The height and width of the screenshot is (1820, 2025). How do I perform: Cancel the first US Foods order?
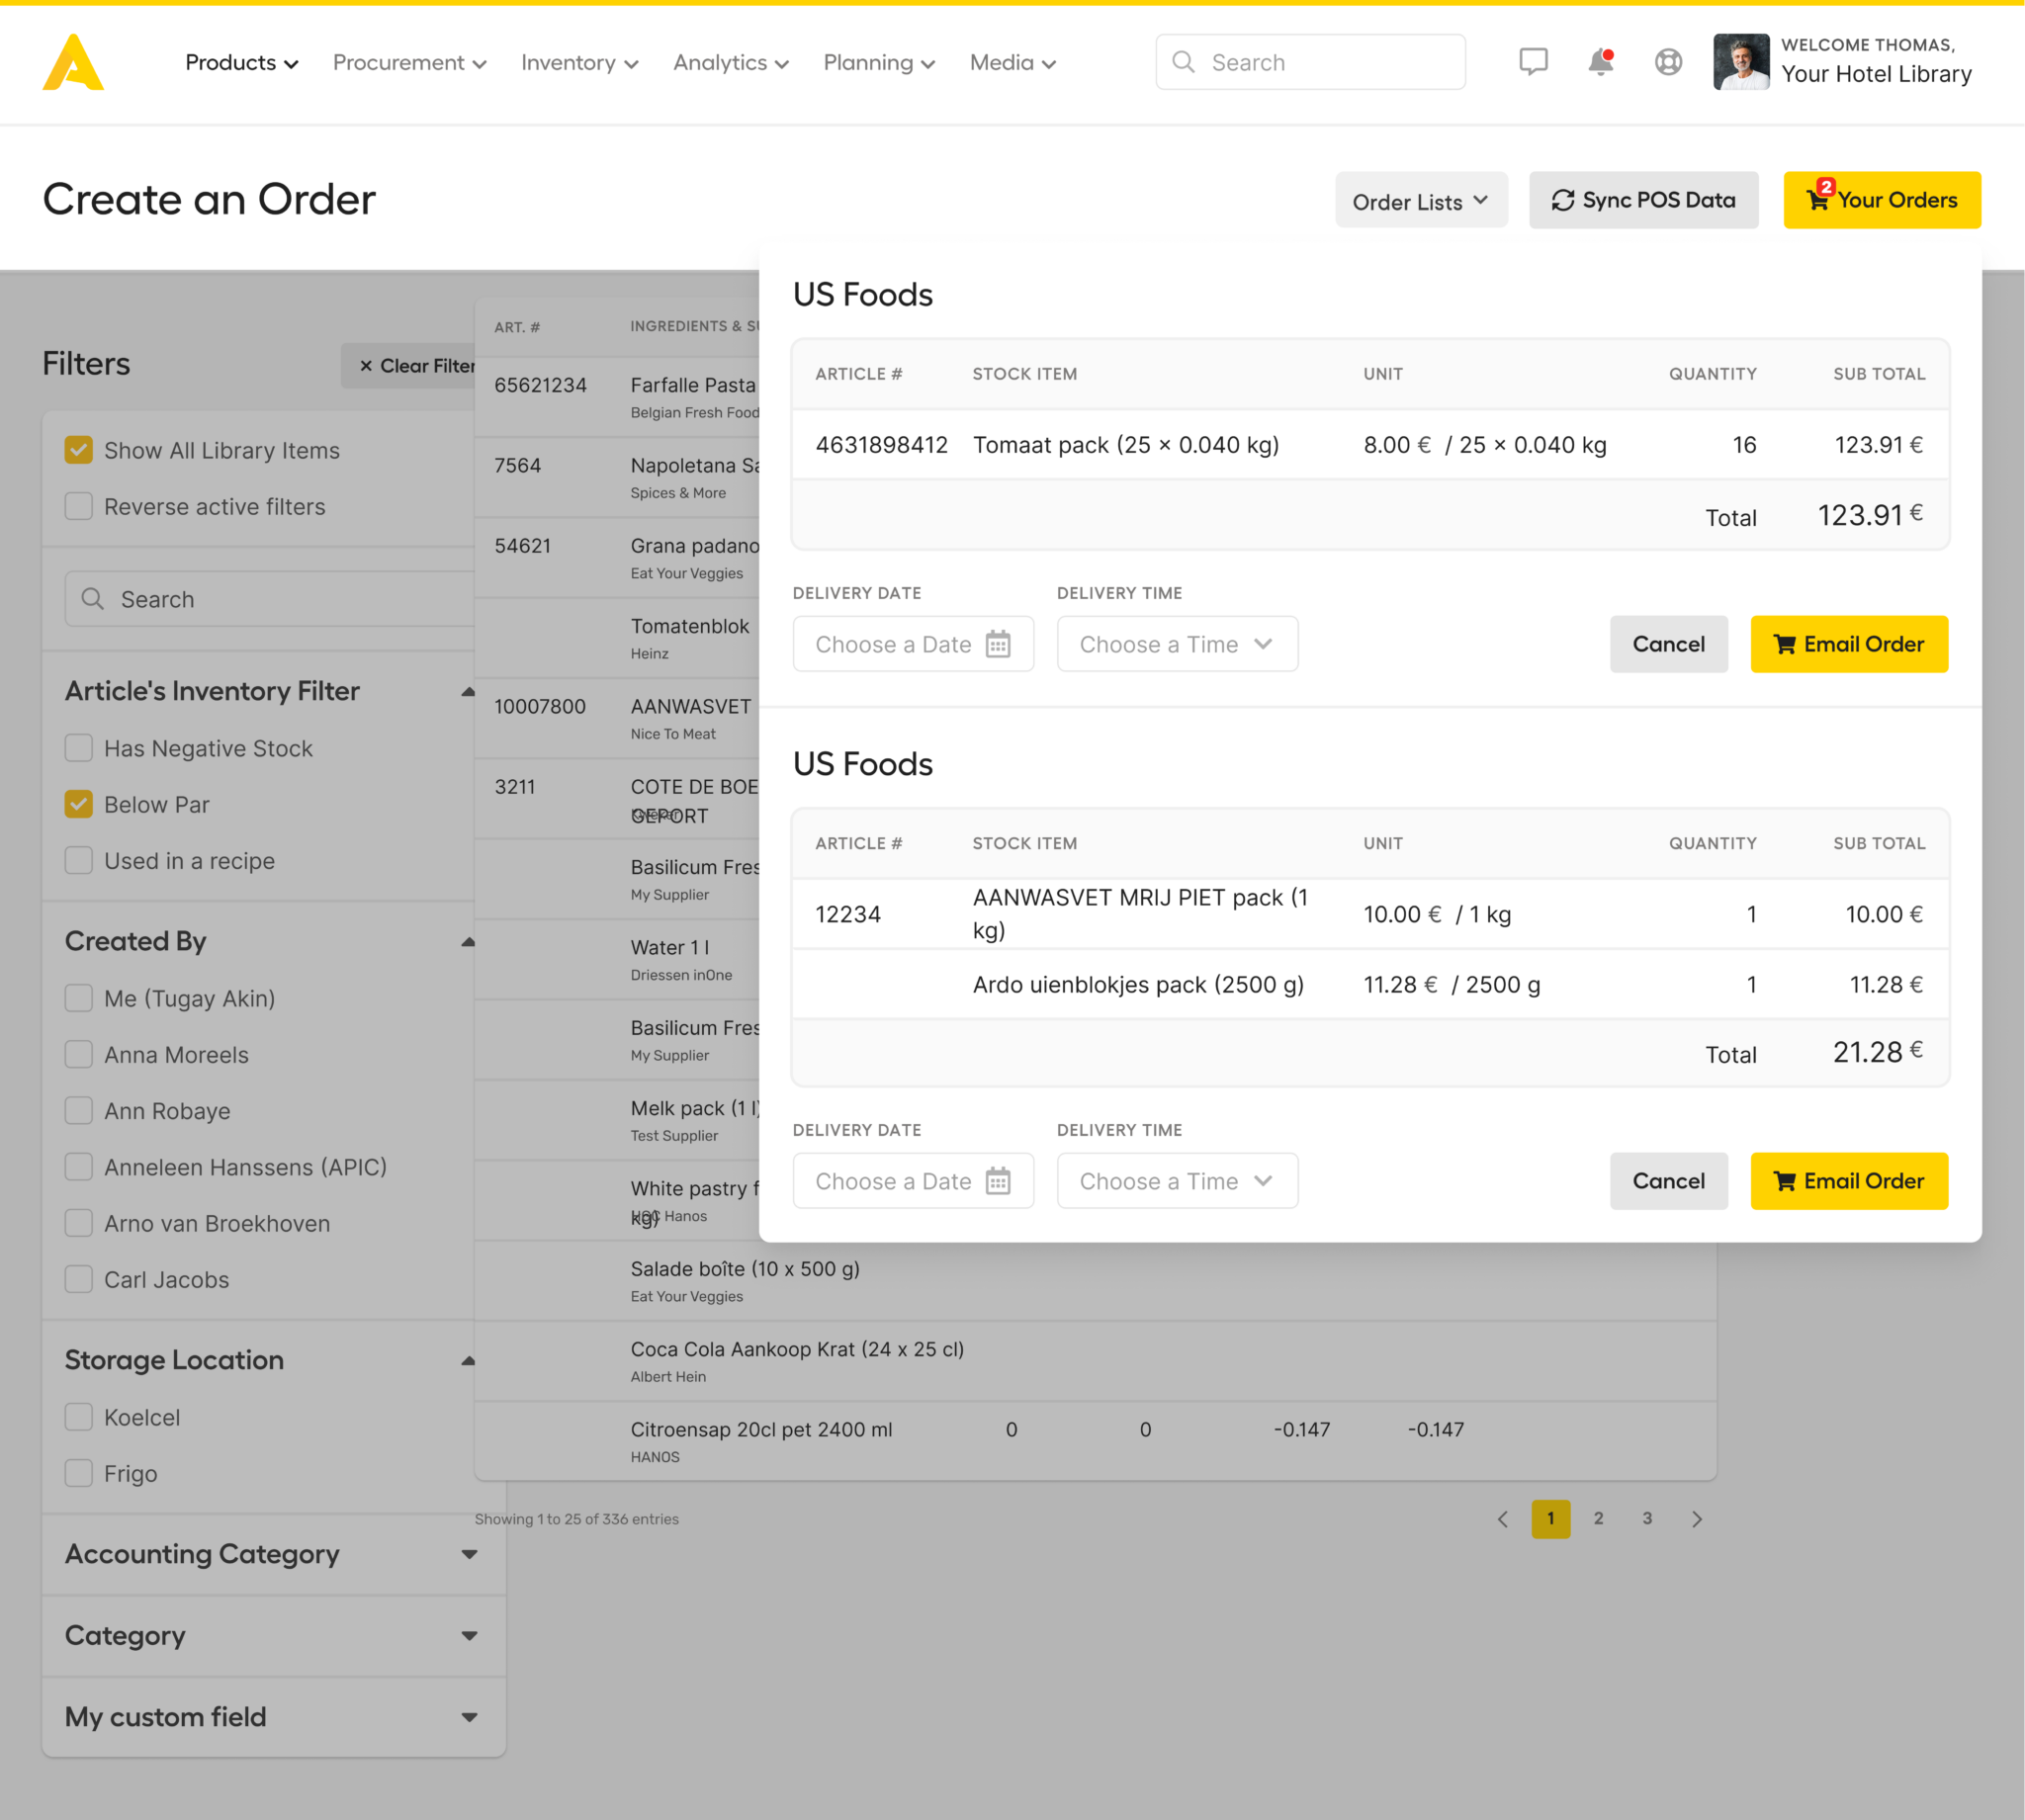tap(1668, 644)
